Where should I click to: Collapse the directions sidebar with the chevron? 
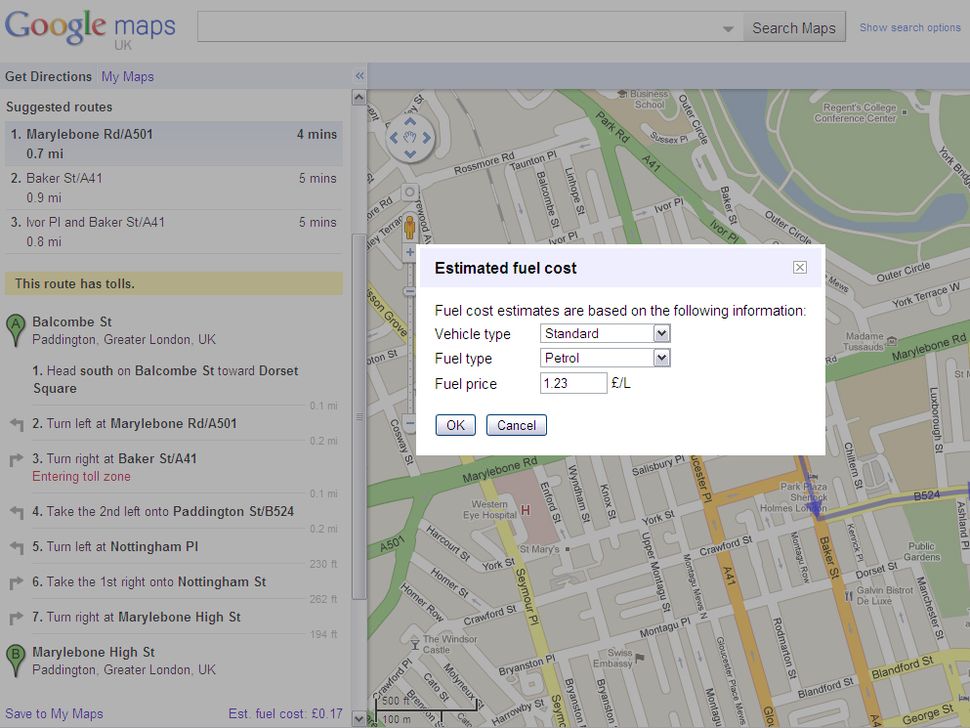359,75
